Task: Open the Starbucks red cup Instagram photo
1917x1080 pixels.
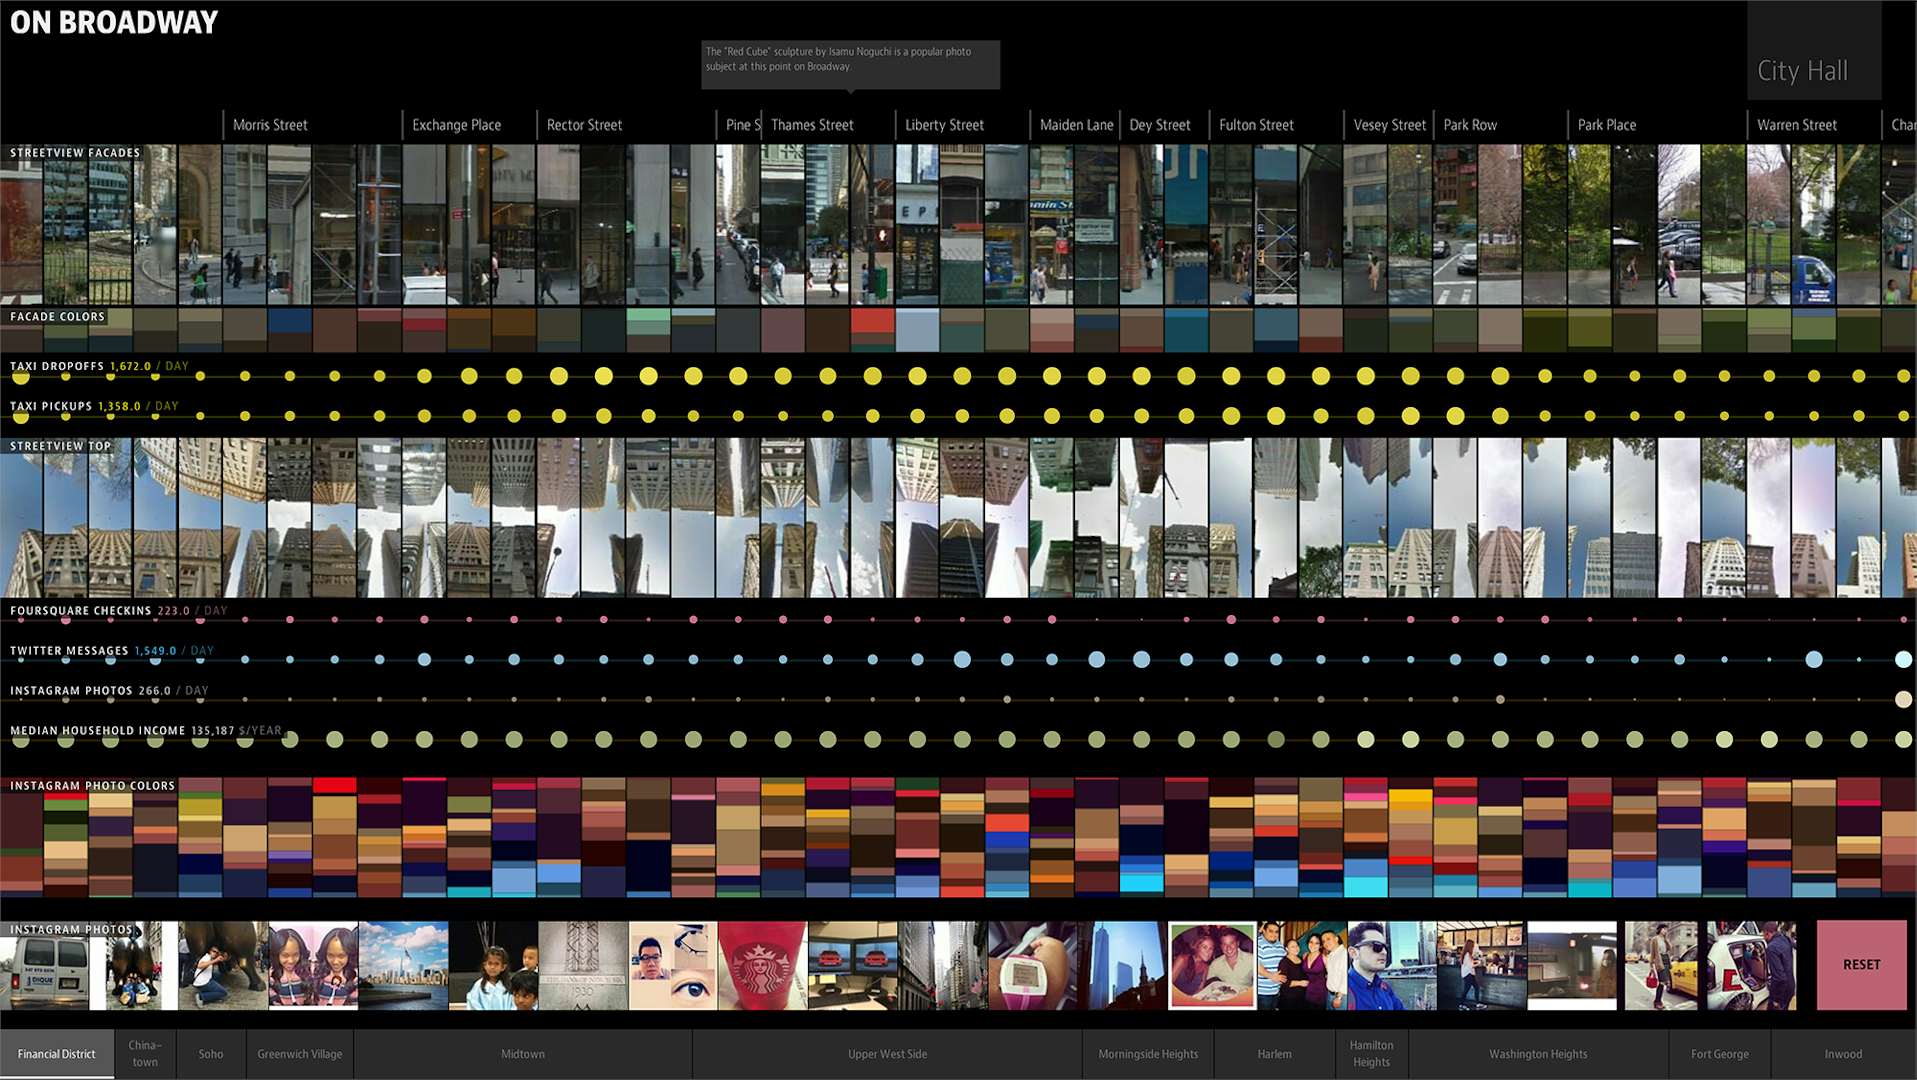Action: (x=762, y=965)
